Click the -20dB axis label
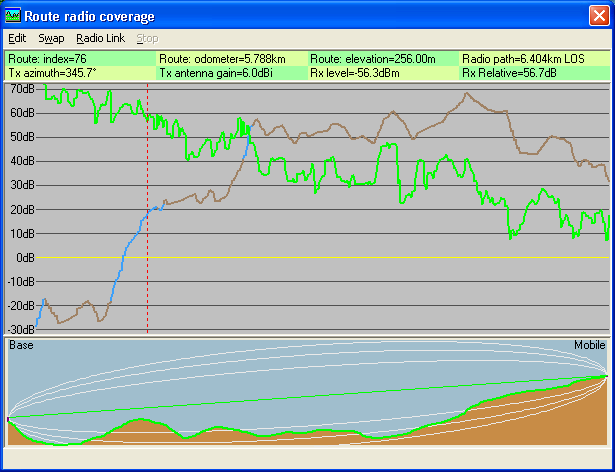 20,306
